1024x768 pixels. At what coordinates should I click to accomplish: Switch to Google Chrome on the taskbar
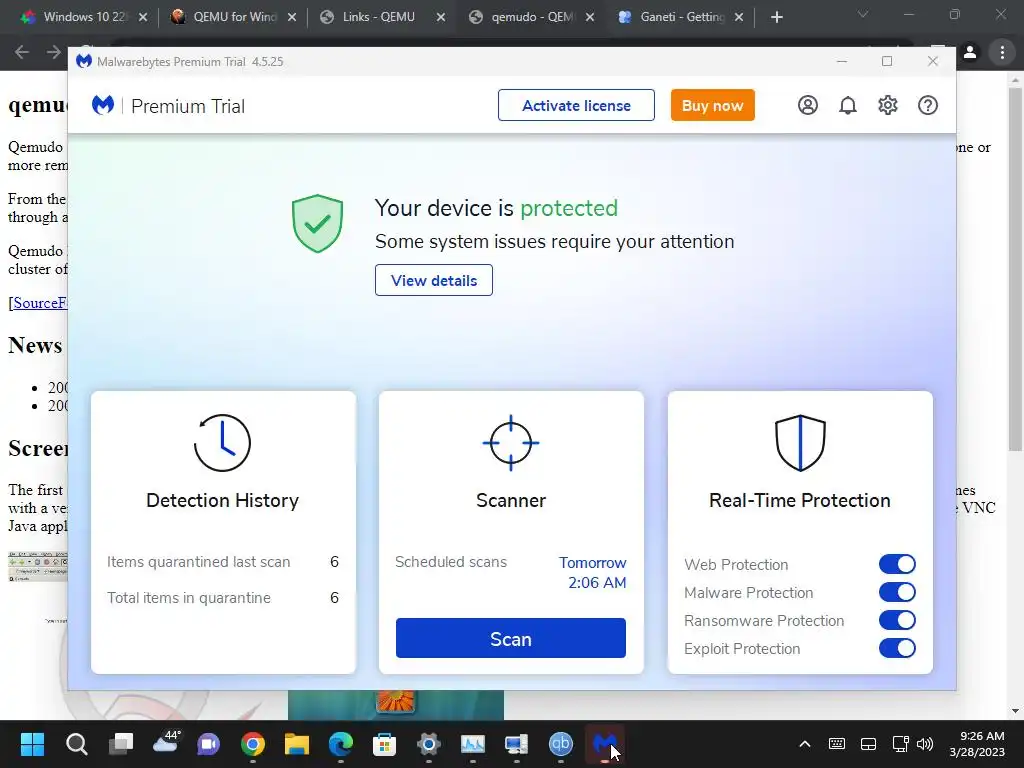[x=253, y=744]
